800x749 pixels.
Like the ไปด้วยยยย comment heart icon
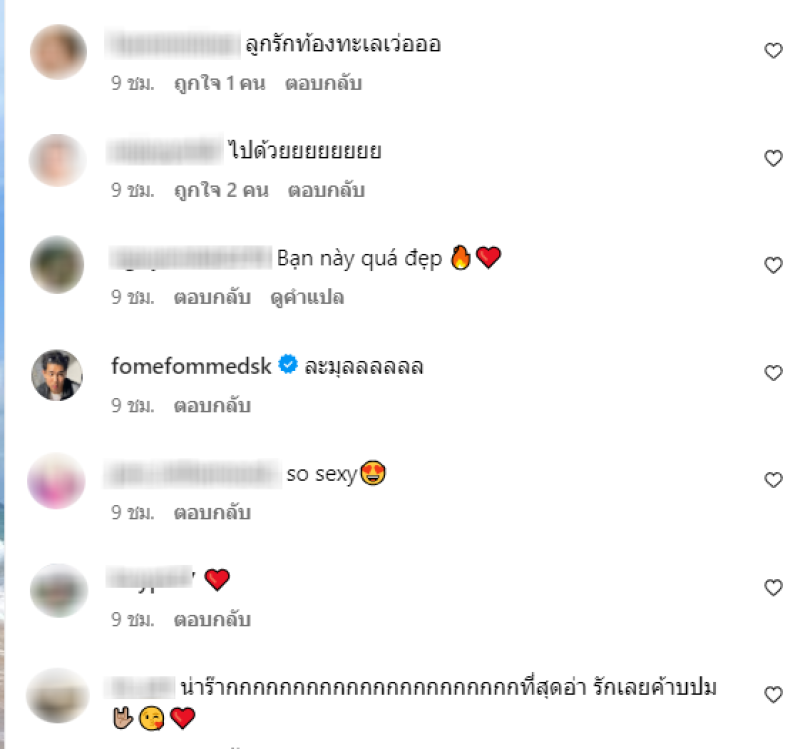pos(773,158)
